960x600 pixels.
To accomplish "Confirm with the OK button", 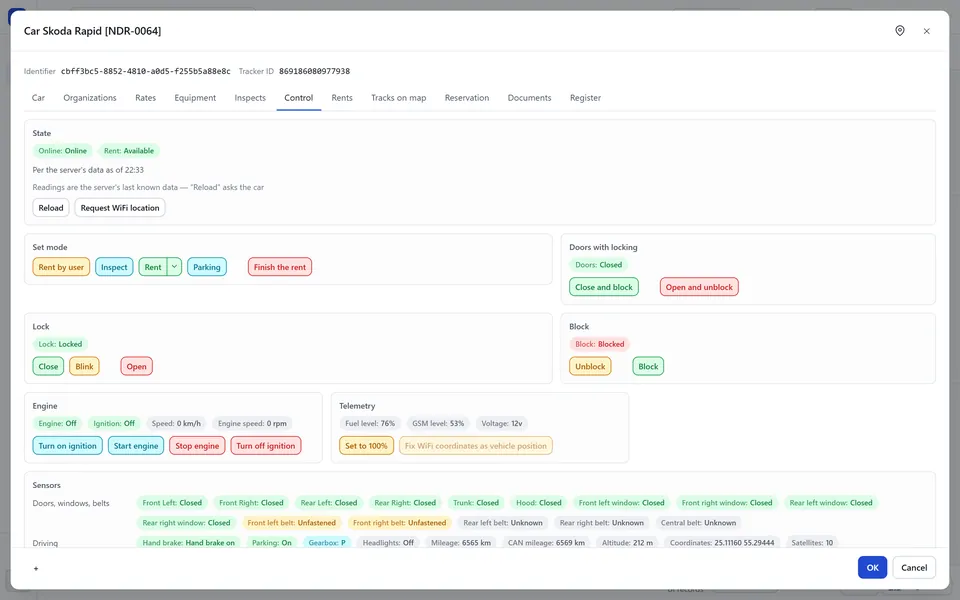I will point(872,568).
